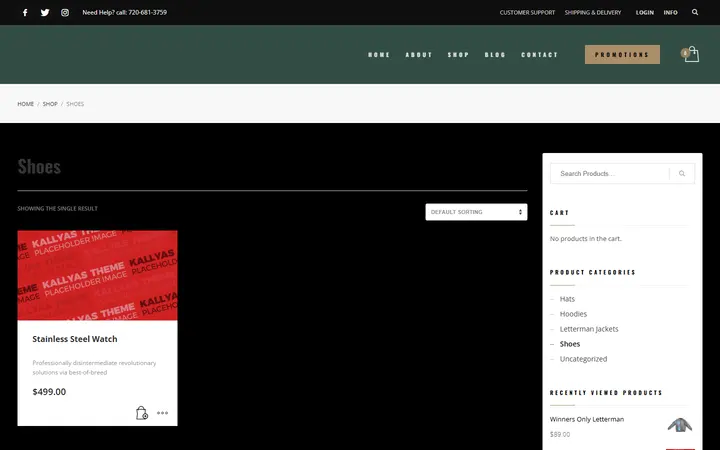
Task: Open the Shop menu item
Action: (x=458, y=55)
